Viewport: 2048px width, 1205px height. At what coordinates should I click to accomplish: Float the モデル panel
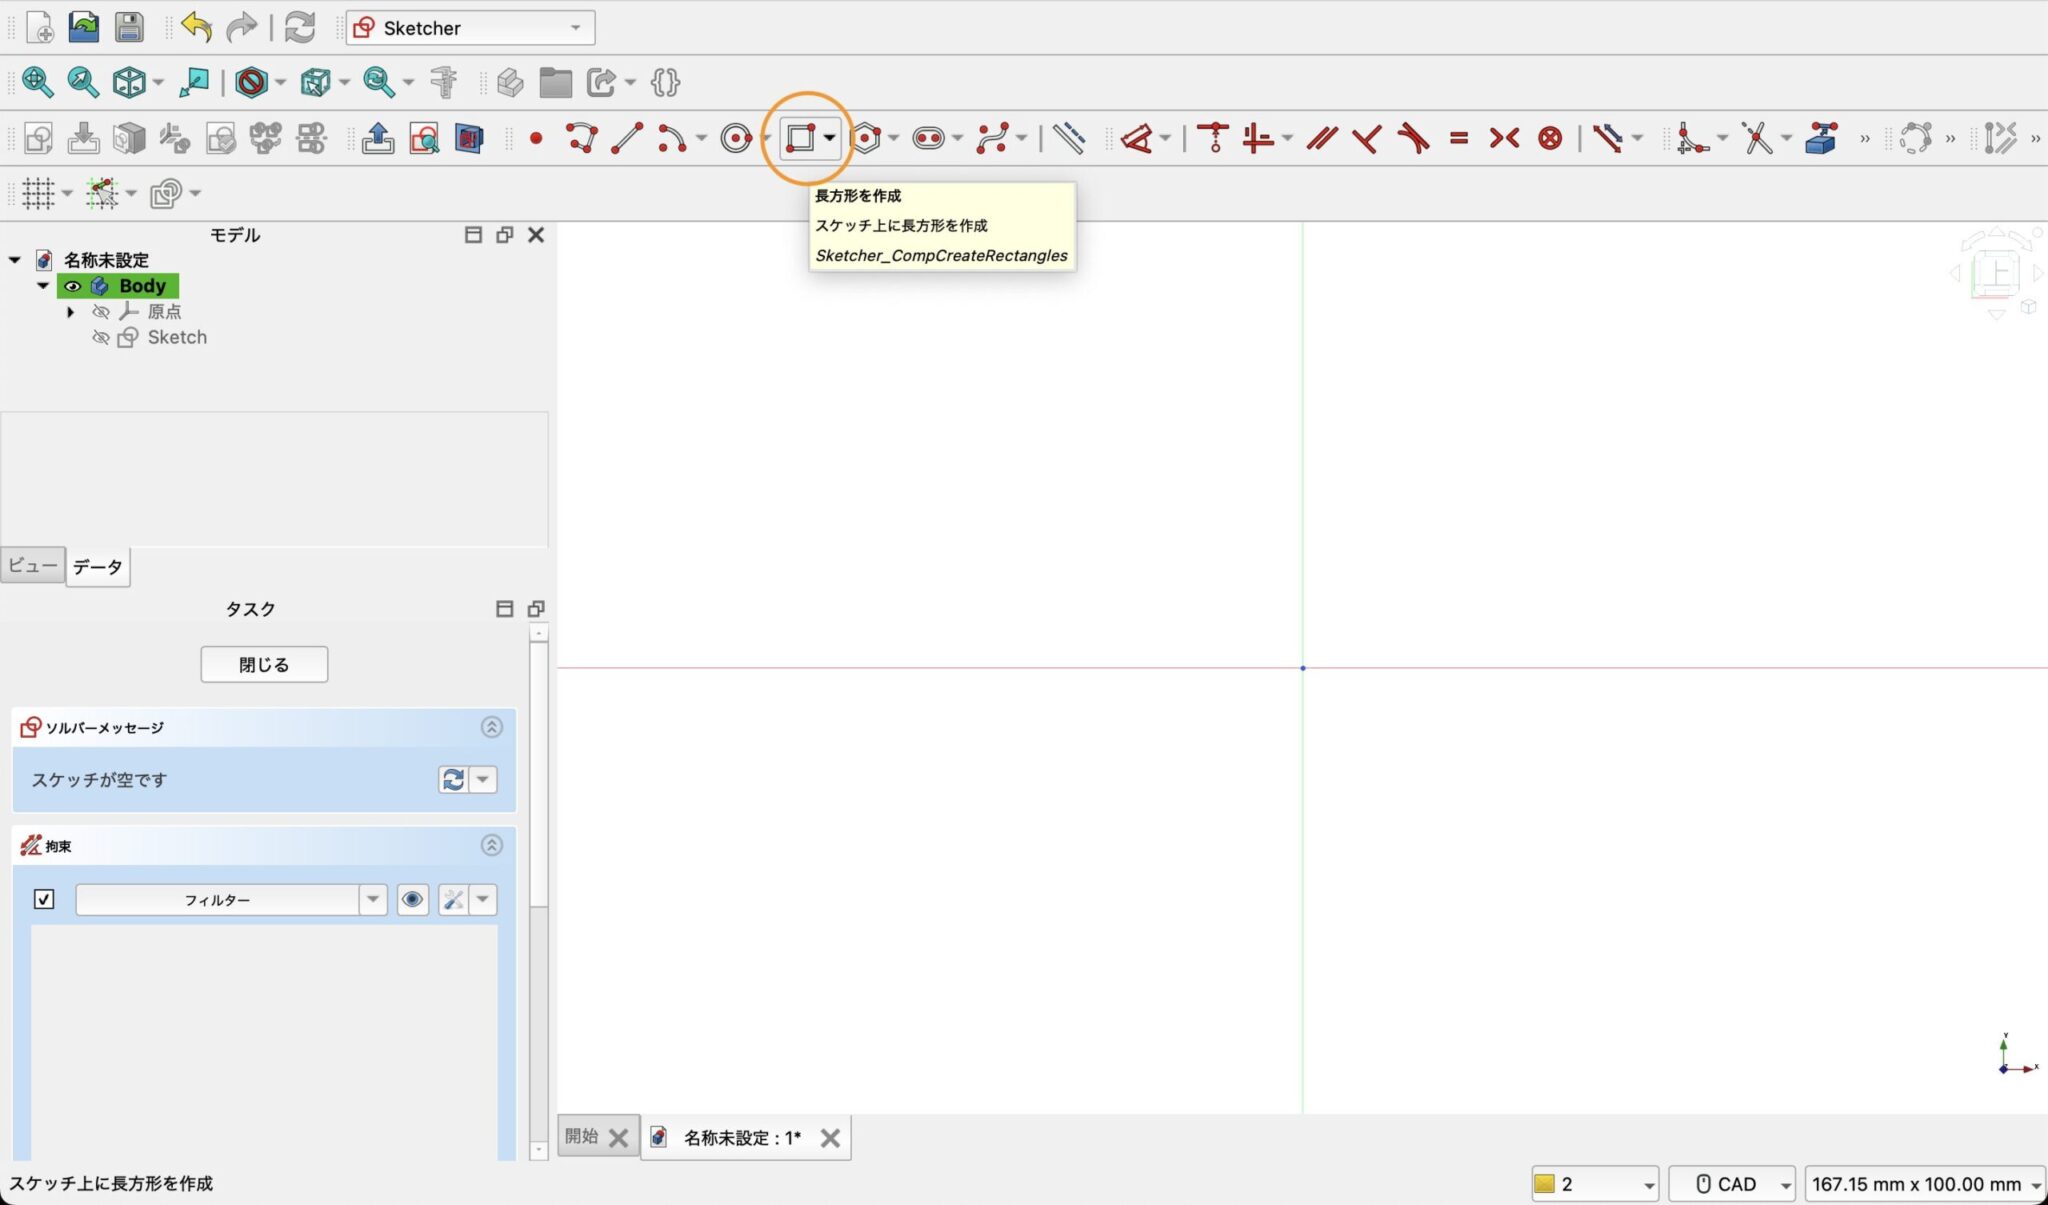pyautogui.click(x=504, y=234)
